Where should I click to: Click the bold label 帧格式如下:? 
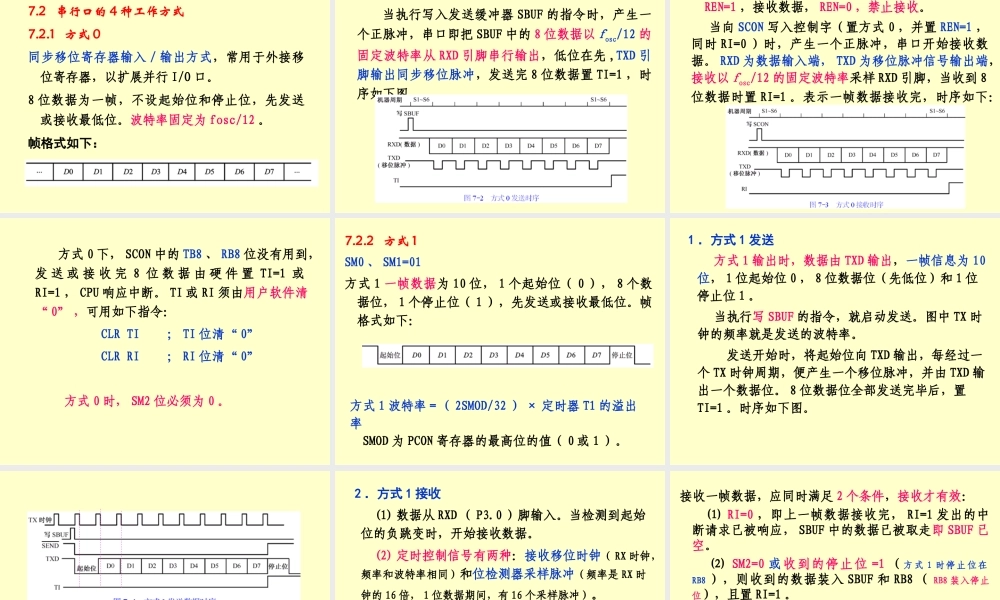63,143
